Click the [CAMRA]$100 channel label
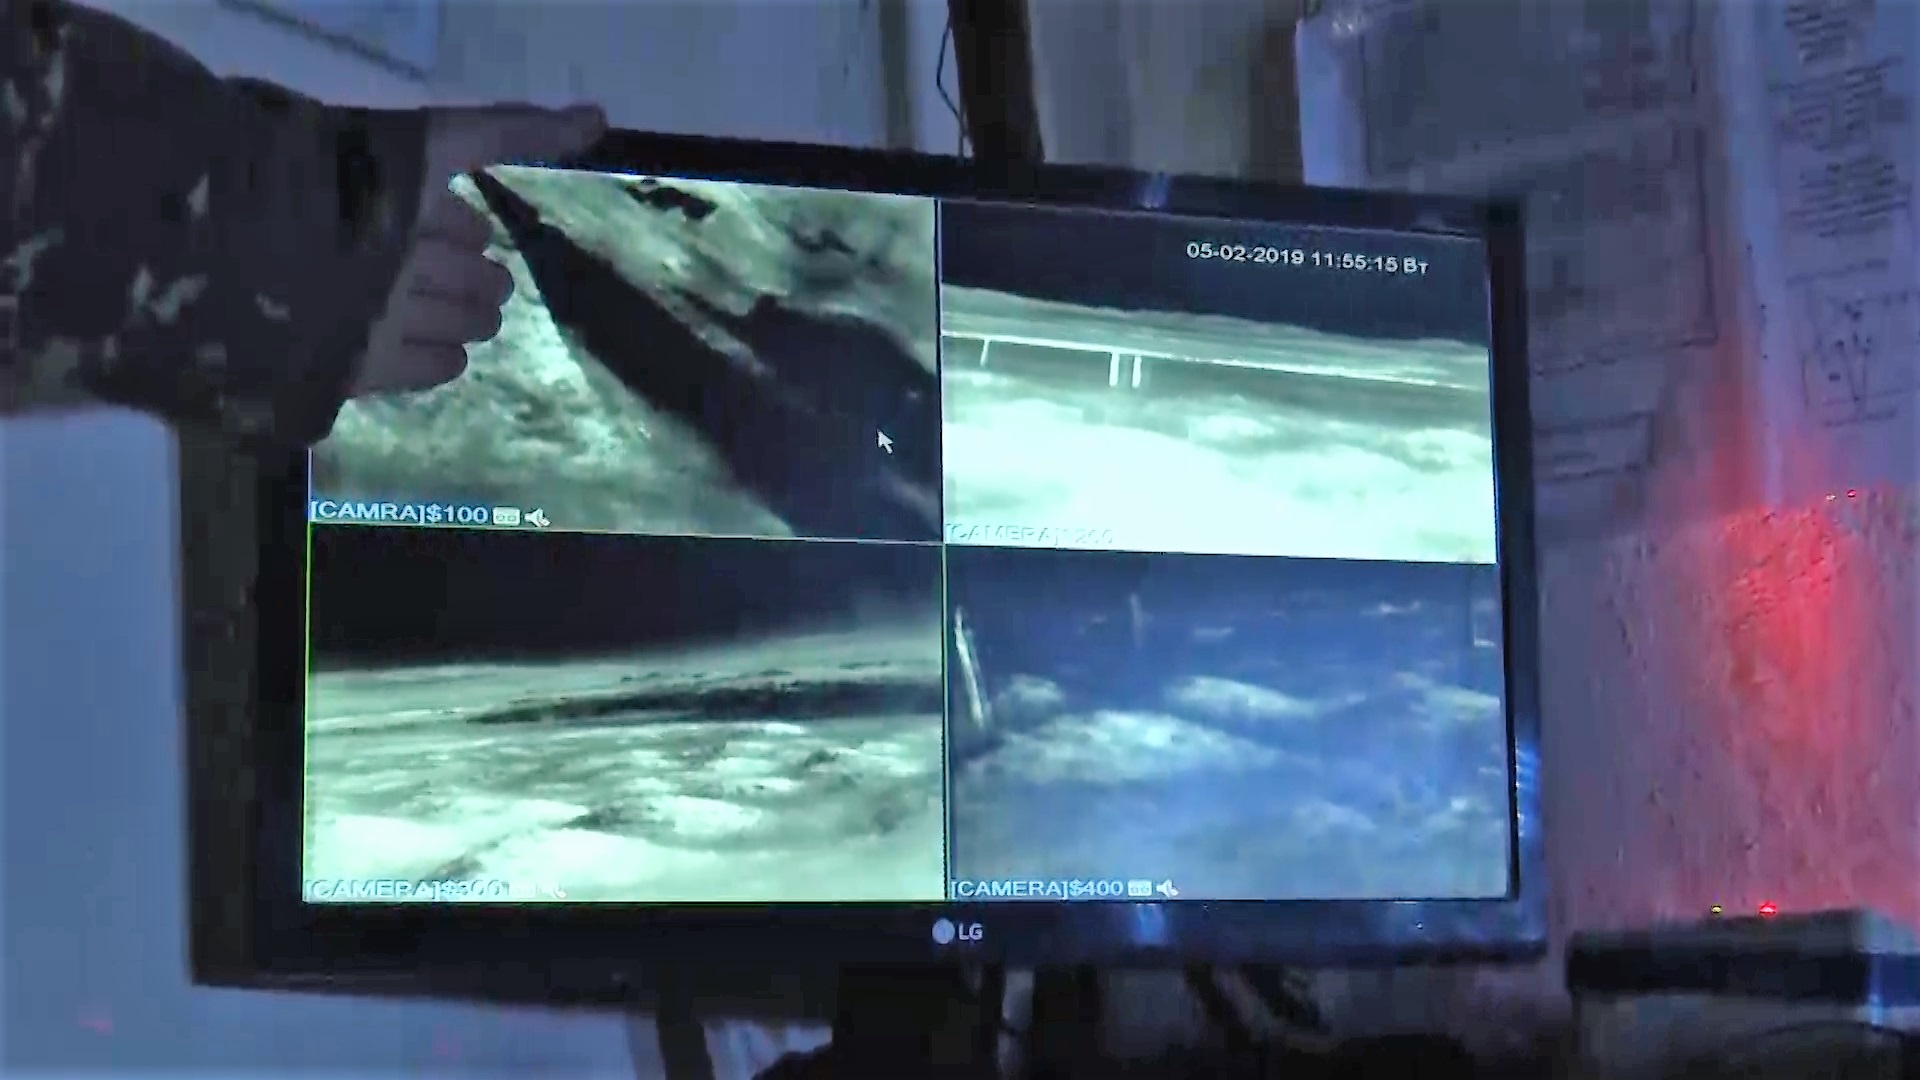This screenshot has height=1080, width=1920. click(x=399, y=513)
